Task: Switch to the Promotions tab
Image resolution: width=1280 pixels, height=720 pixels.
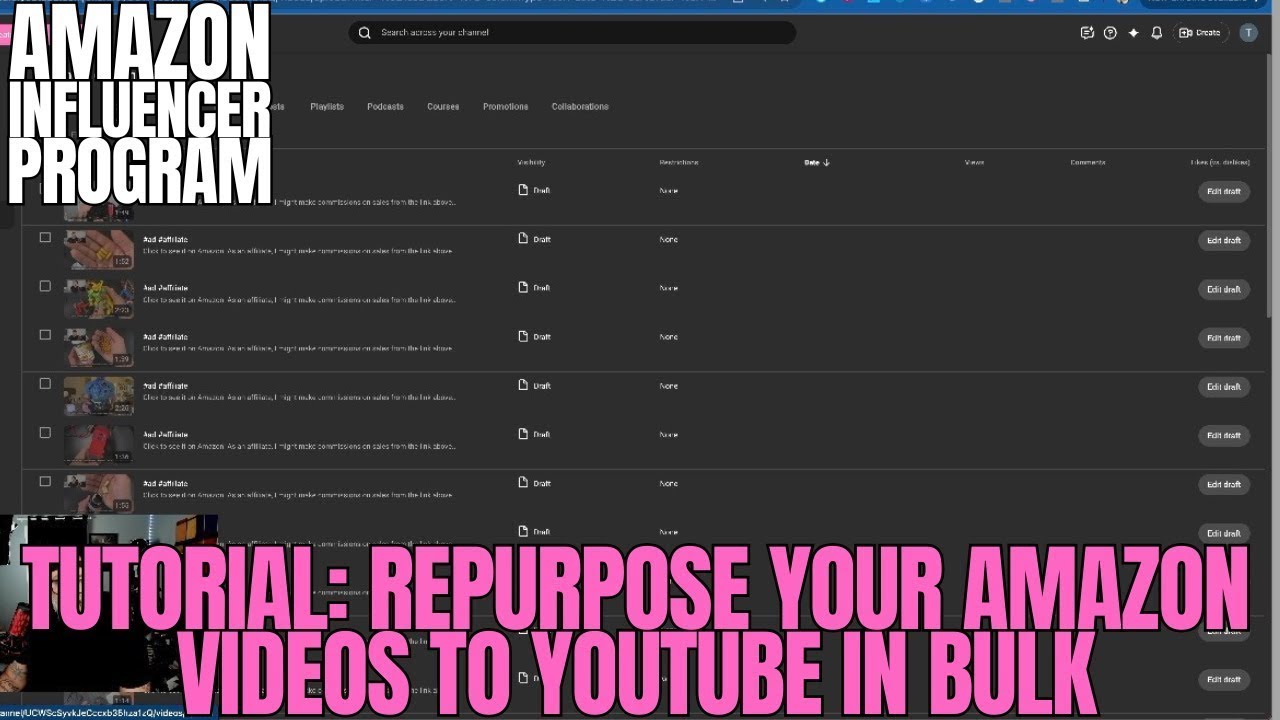Action: click(x=505, y=106)
